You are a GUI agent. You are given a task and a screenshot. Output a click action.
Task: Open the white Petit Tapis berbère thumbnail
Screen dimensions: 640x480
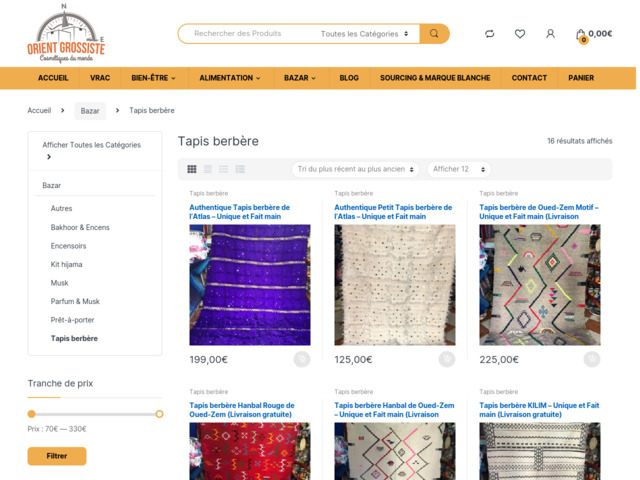click(x=394, y=284)
